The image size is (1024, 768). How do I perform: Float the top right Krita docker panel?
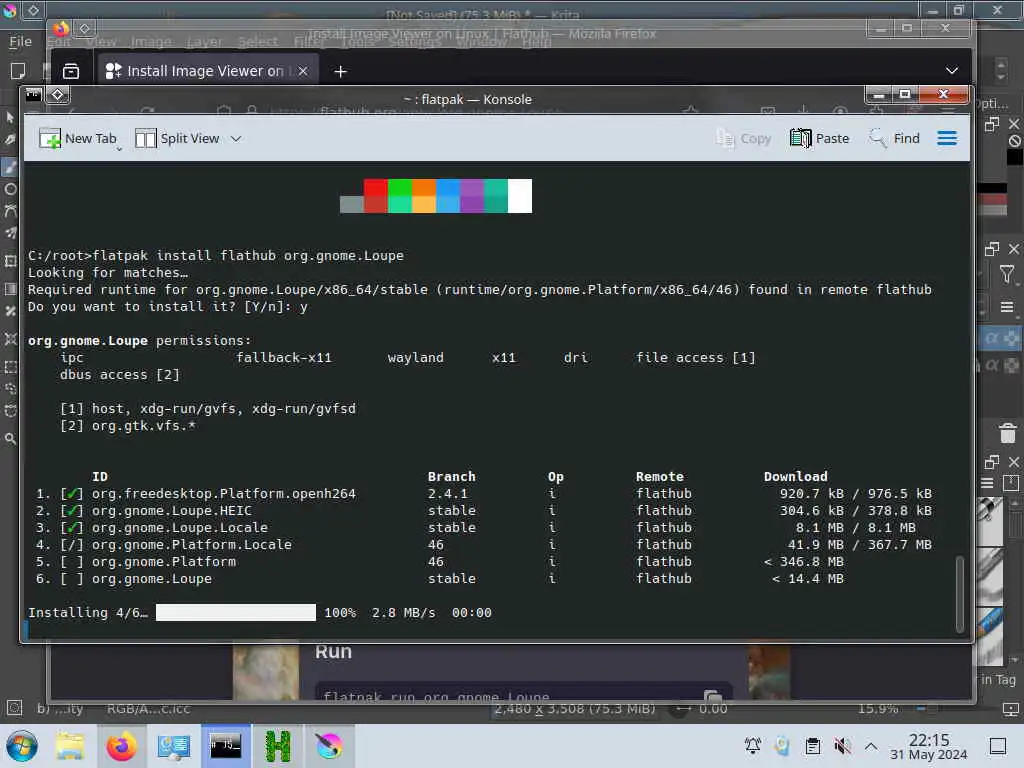(x=992, y=124)
